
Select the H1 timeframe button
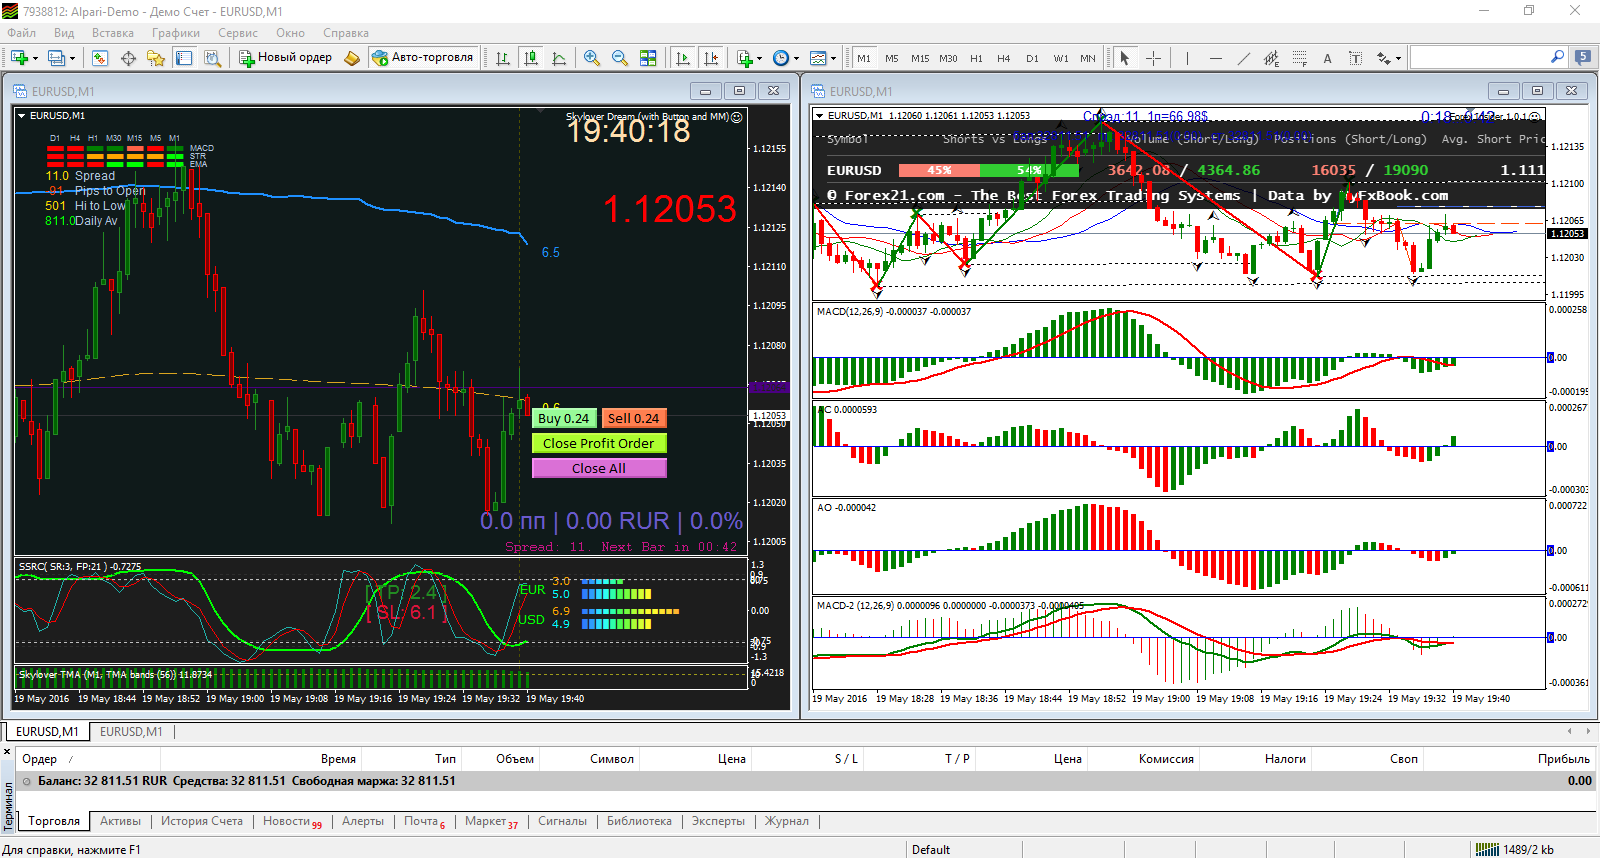coord(976,58)
